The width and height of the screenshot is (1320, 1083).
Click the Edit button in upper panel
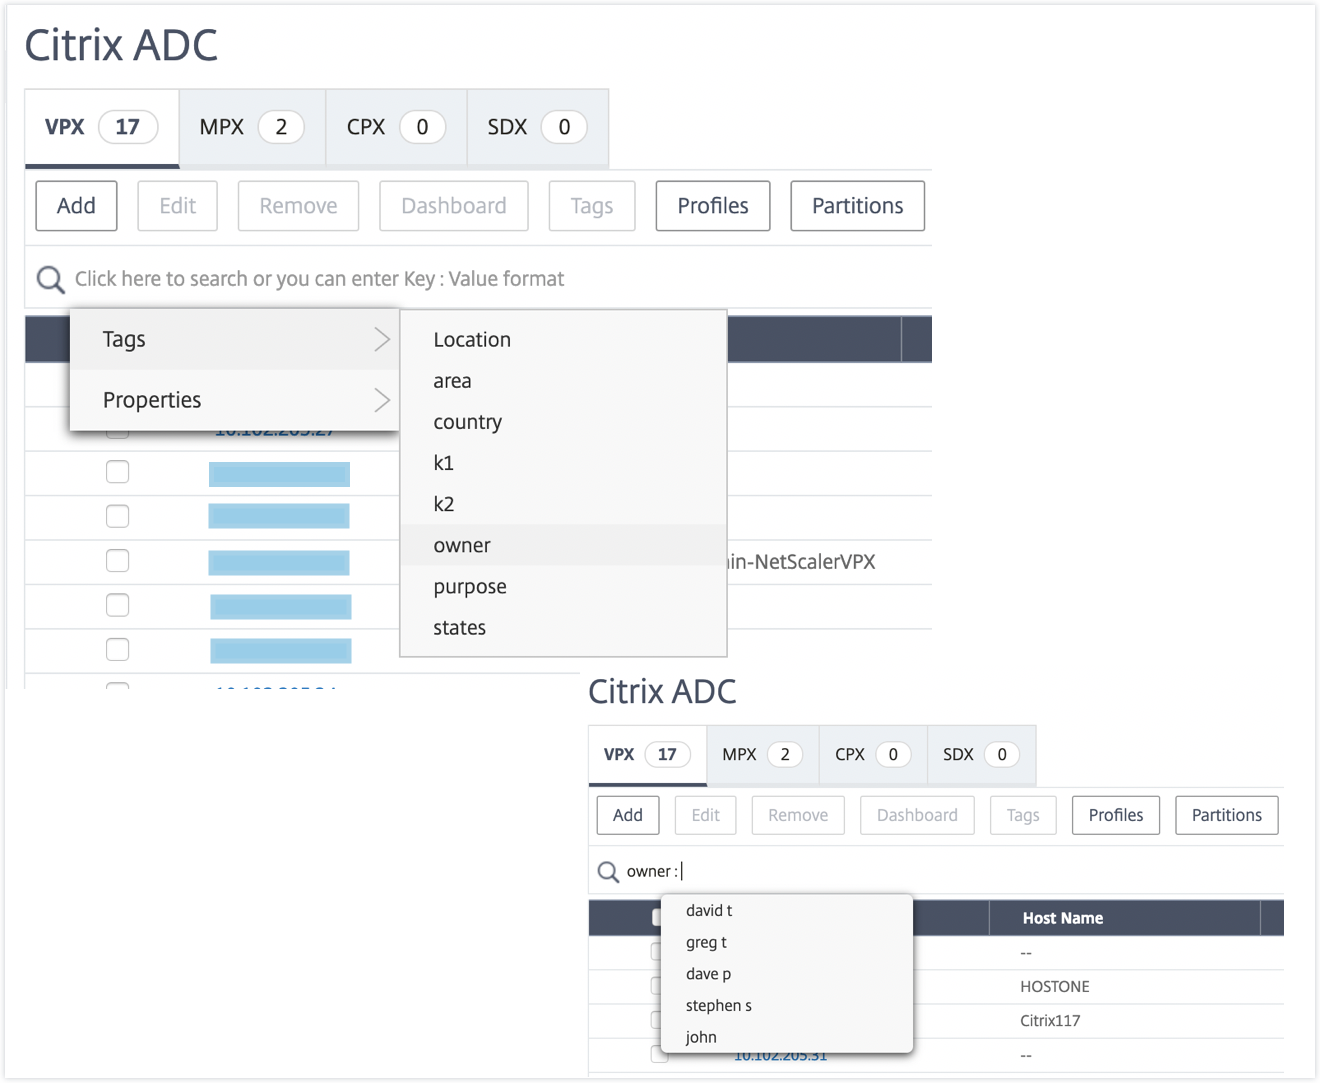177,206
